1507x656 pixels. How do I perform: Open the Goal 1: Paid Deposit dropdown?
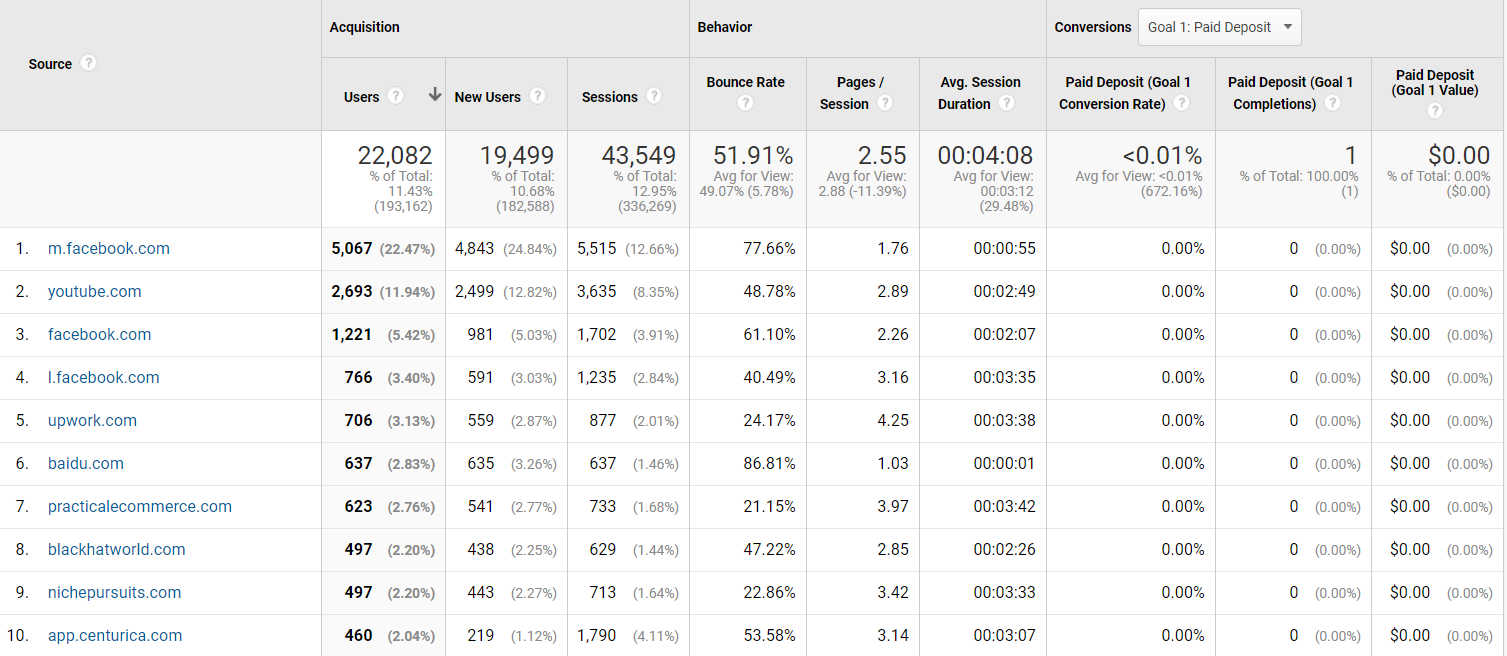1220,27
